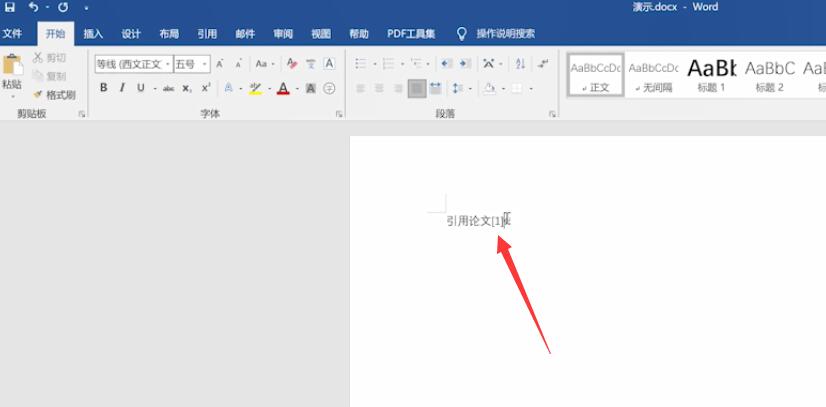Open the underline style dropdown arrow
This screenshot has height=407, width=826.
(155, 88)
